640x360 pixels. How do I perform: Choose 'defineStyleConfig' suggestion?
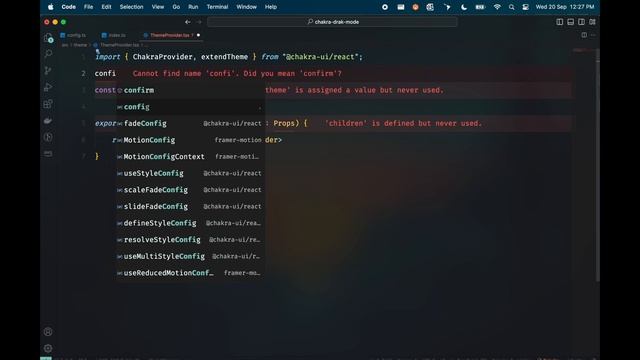[191, 223]
